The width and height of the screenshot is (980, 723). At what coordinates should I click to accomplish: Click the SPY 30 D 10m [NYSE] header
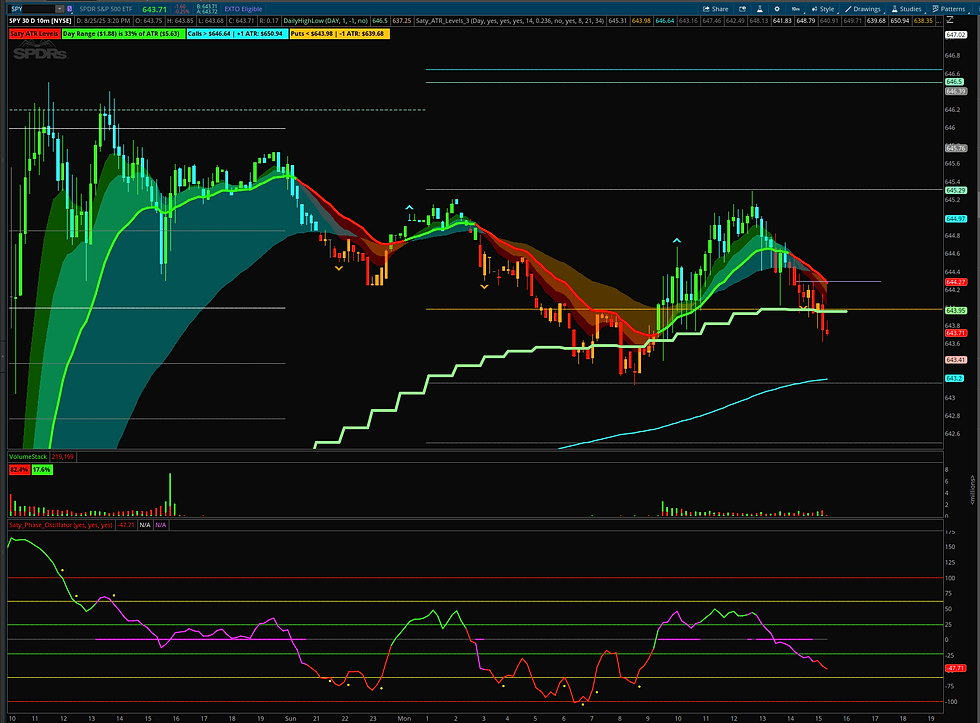pyautogui.click(x=41, y=21)
